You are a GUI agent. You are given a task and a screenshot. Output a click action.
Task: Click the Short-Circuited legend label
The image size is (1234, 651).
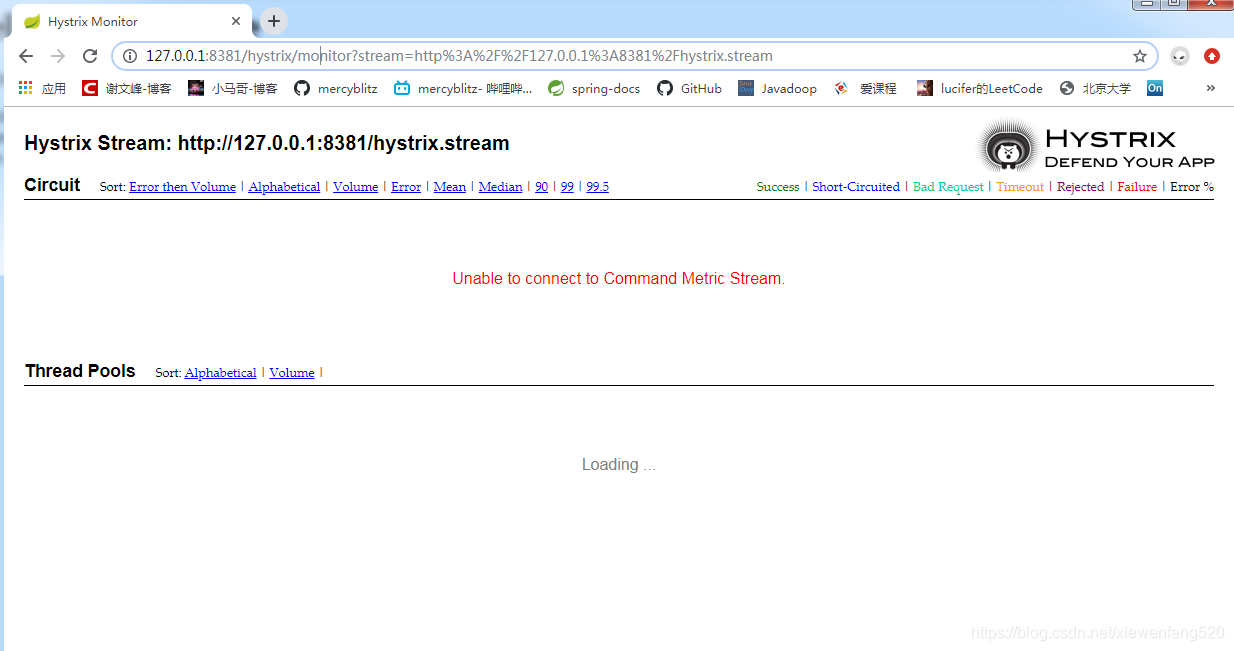(x=856, y=187)
